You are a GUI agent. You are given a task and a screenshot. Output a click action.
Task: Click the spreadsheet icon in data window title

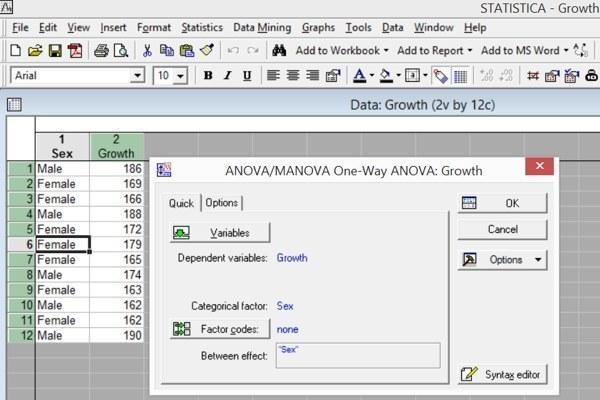[14, 104]
